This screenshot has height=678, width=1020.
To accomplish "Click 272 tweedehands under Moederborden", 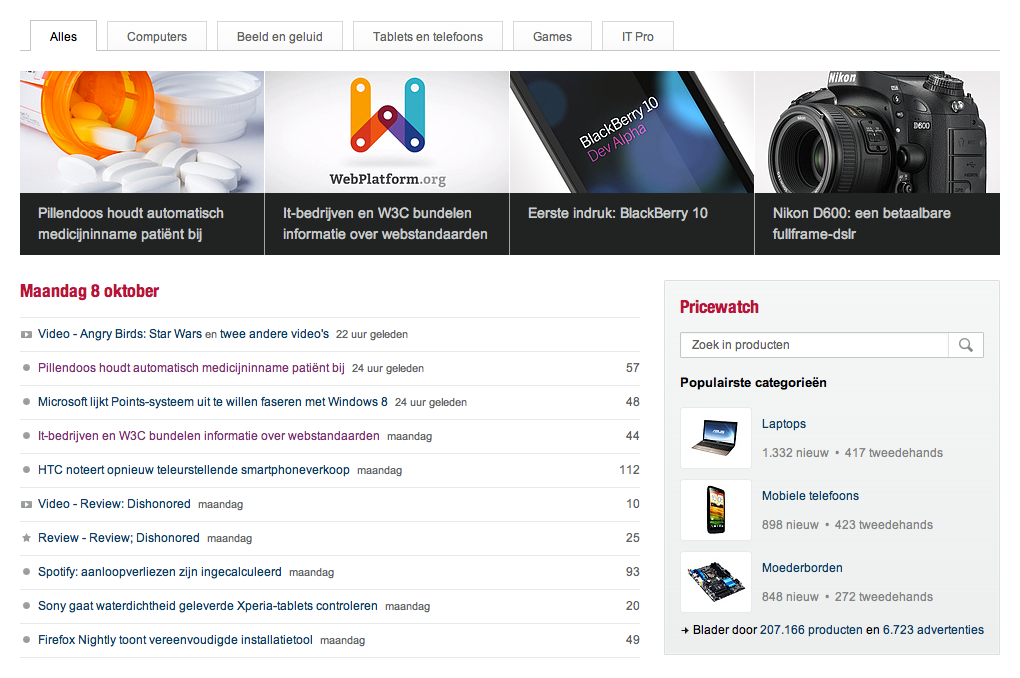I will tap(883, 597).
